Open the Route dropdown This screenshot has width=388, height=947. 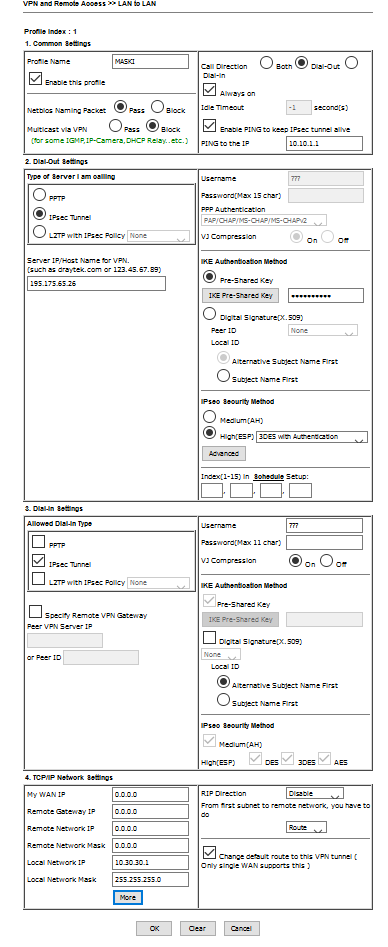pos(306,827)
